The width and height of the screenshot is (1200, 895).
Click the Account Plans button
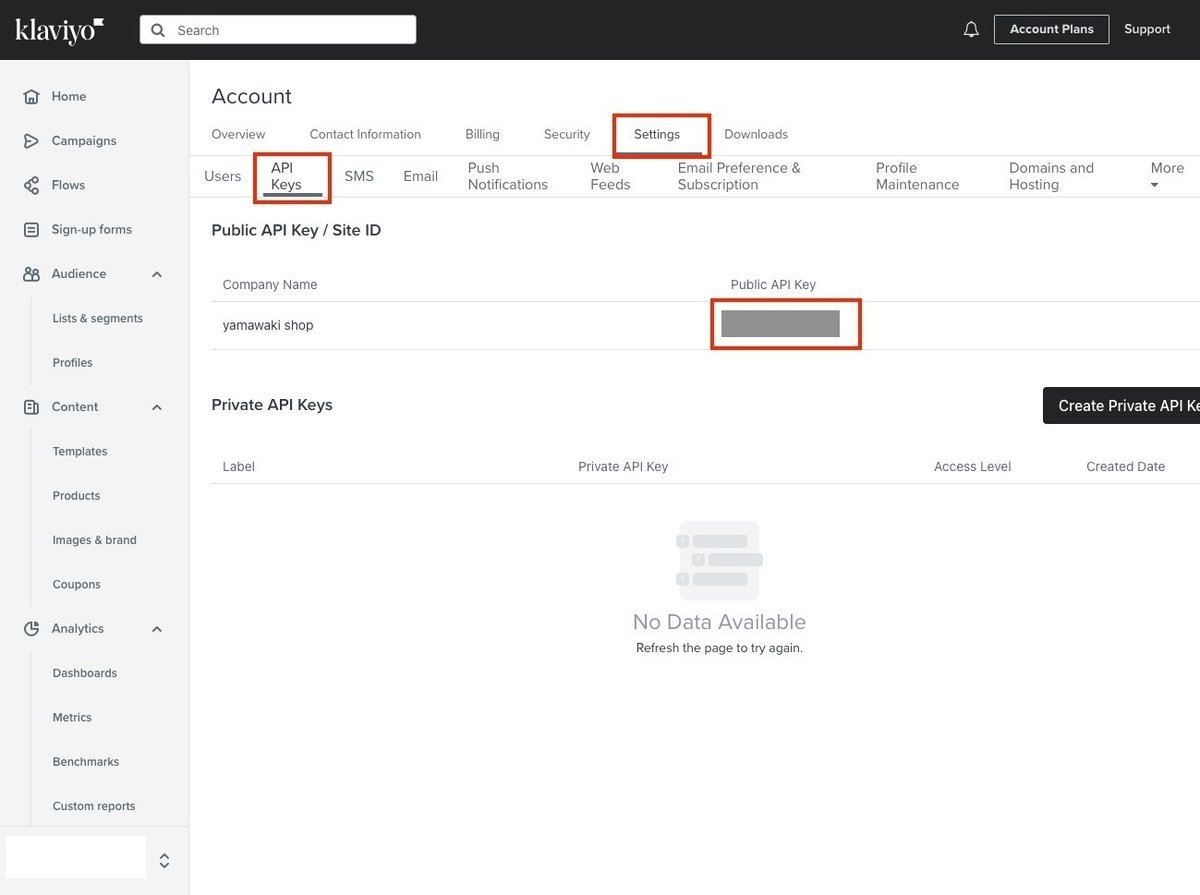pos(1051,29)
